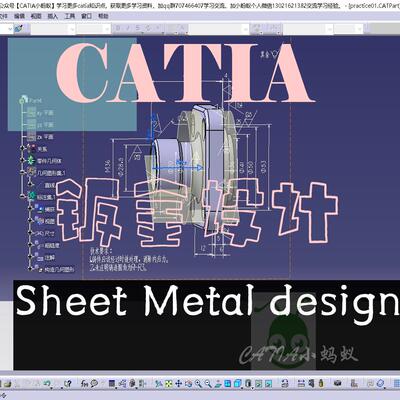Click the Swap Visible Space icon

(268, 384)
